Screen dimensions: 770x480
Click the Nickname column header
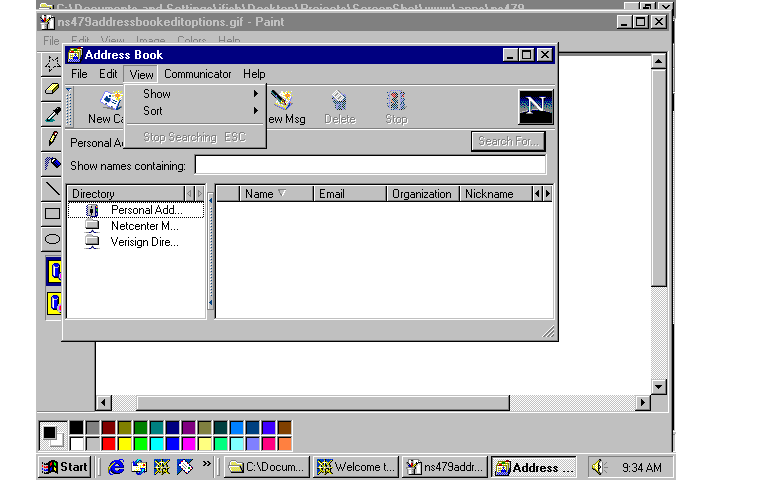click(496, 194)
